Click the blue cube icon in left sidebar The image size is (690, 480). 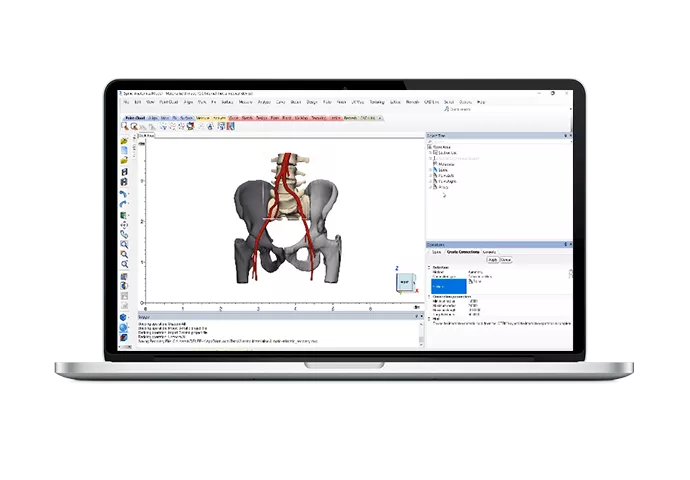click(124, 318)
